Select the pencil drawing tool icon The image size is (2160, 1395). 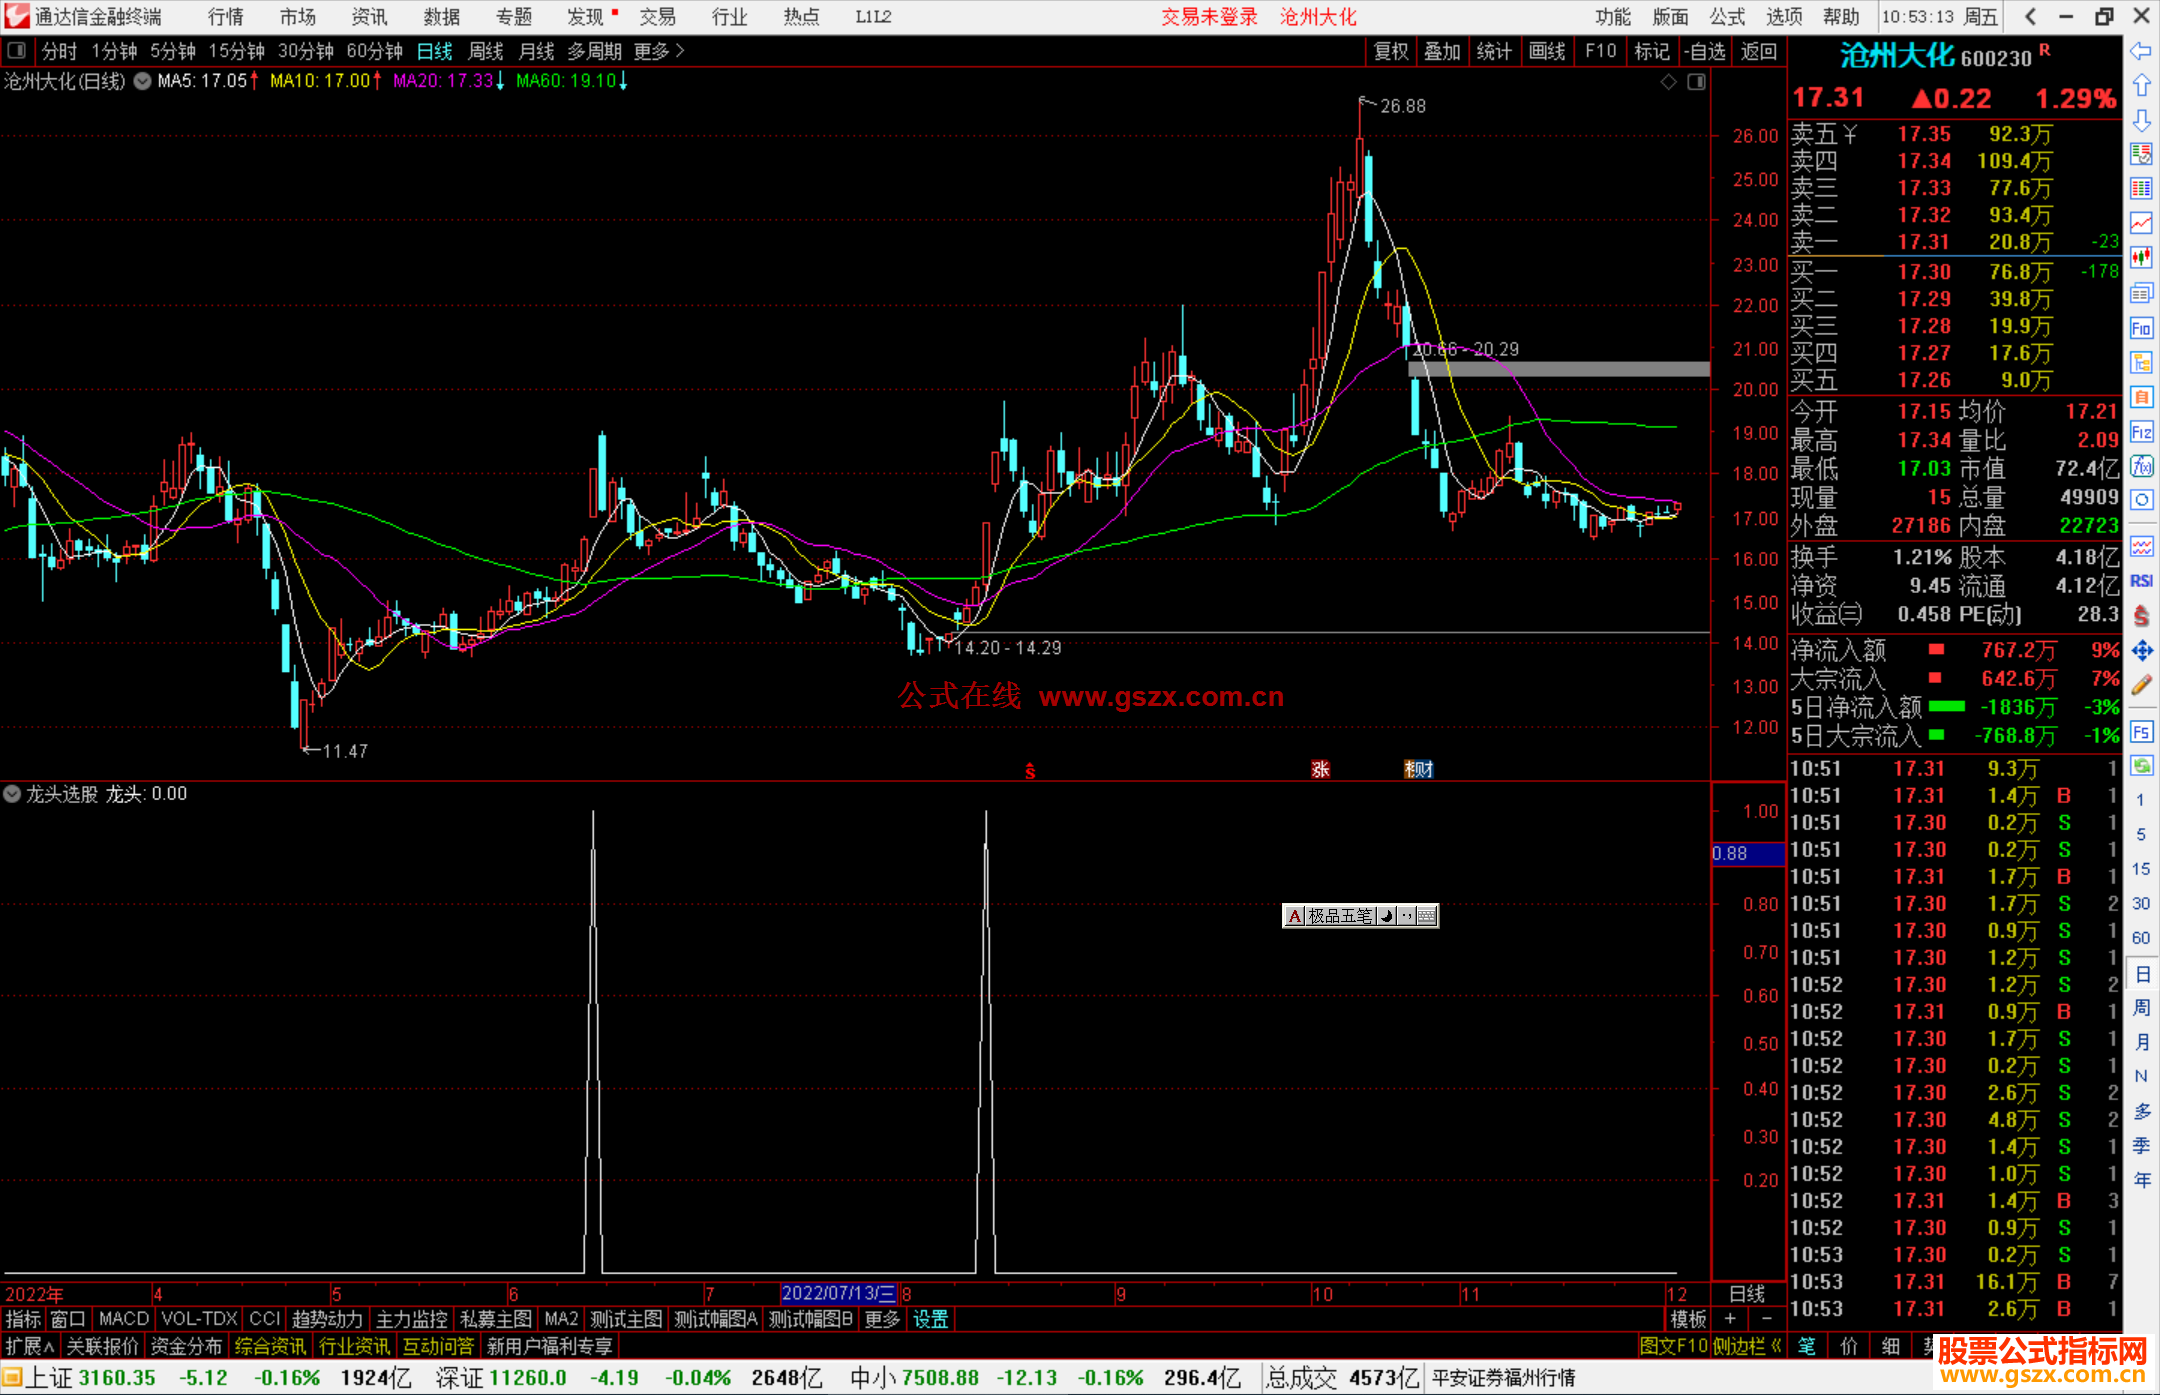click(x=2141, y=686)
